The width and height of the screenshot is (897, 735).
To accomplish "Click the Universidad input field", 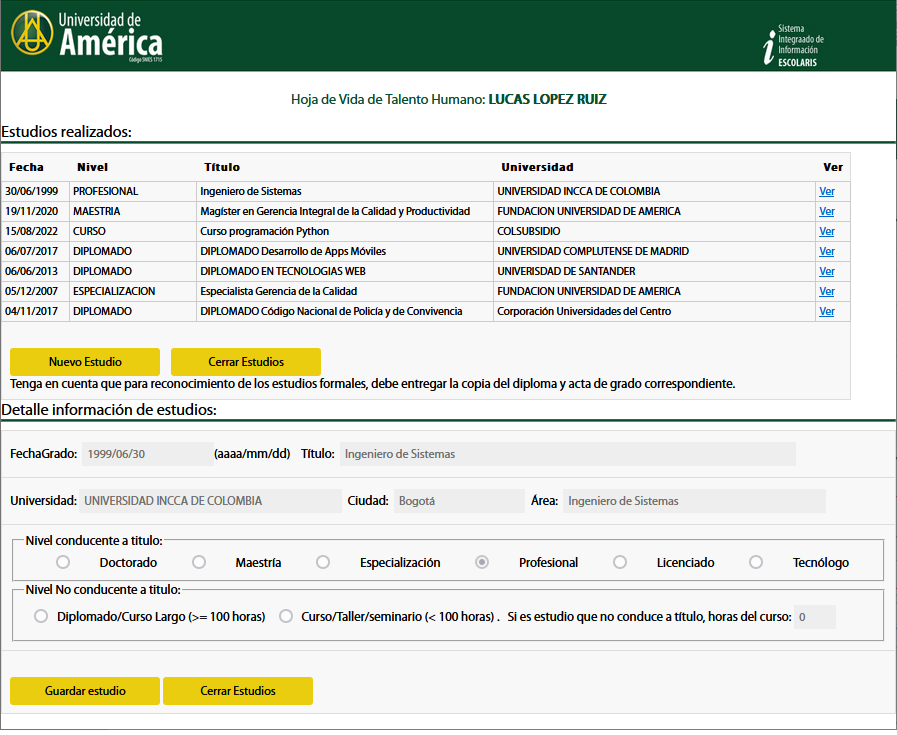I will pos(210,500).
